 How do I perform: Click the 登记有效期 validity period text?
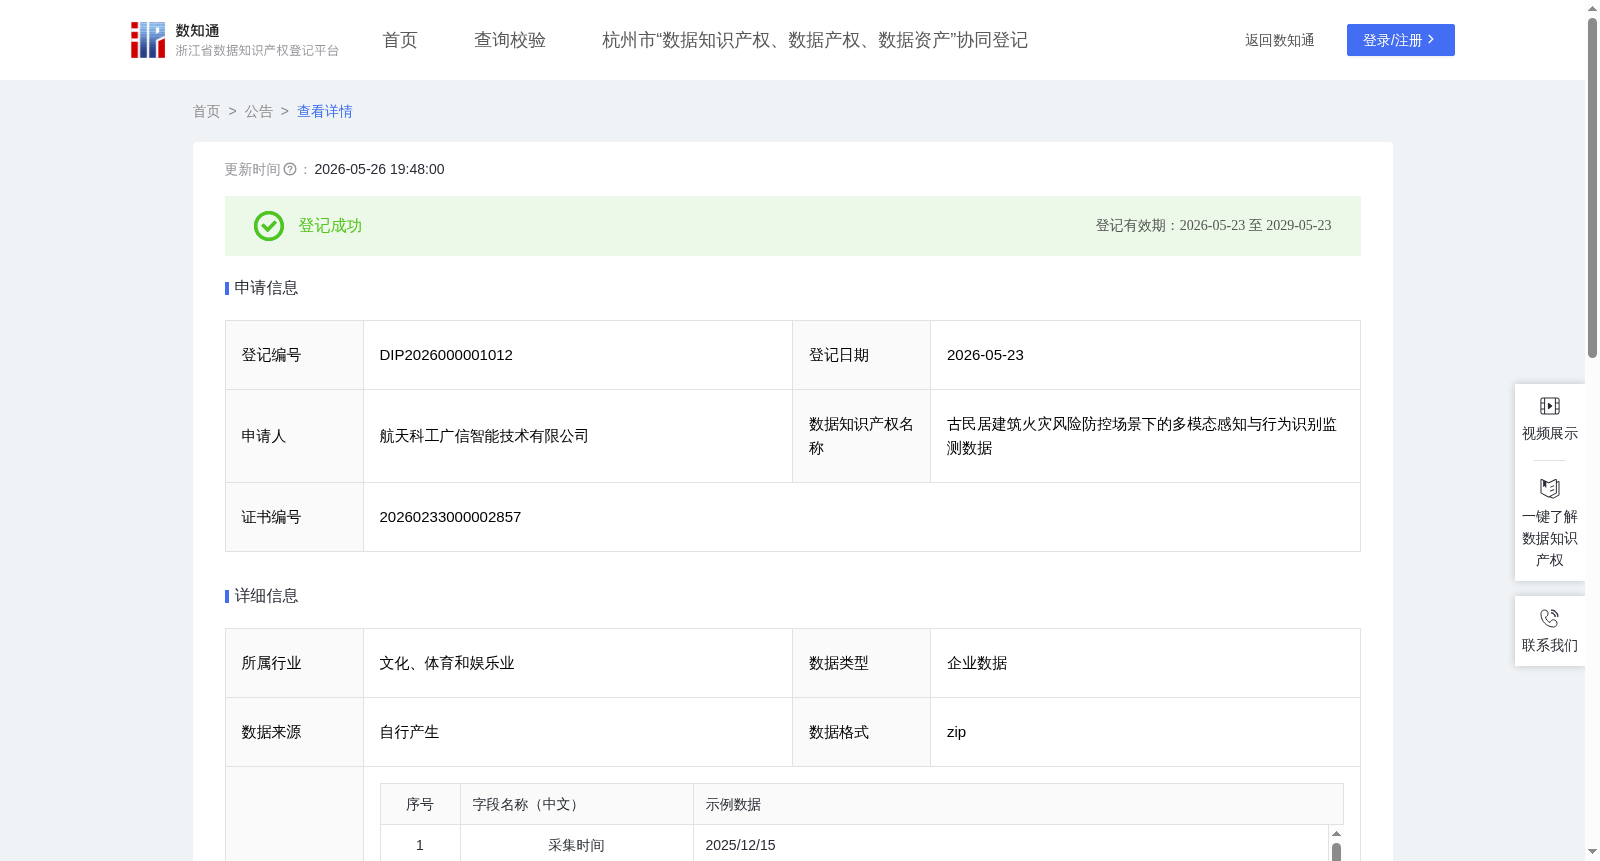point(1213,226)
